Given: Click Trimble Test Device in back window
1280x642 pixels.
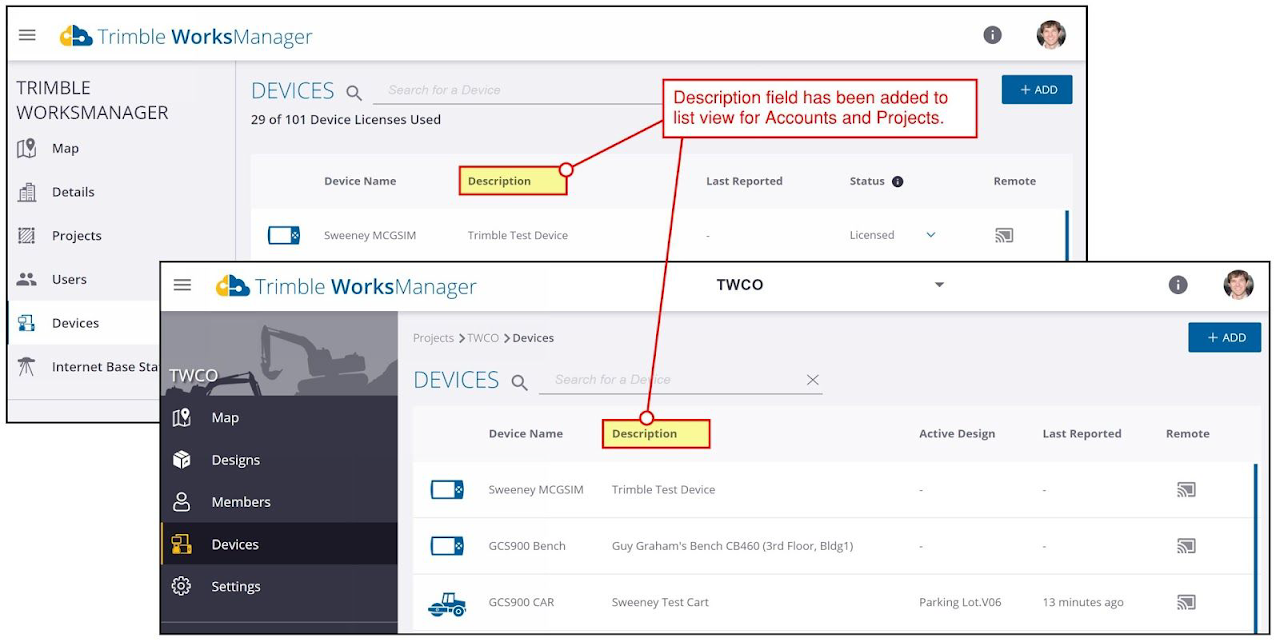Looking at the screenshot, I should 518,236.
